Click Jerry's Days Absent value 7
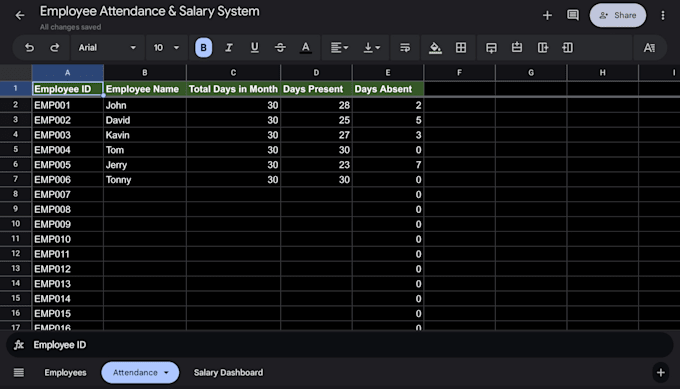The width and height of the screenshot is (680, 389). click(388, 165)
